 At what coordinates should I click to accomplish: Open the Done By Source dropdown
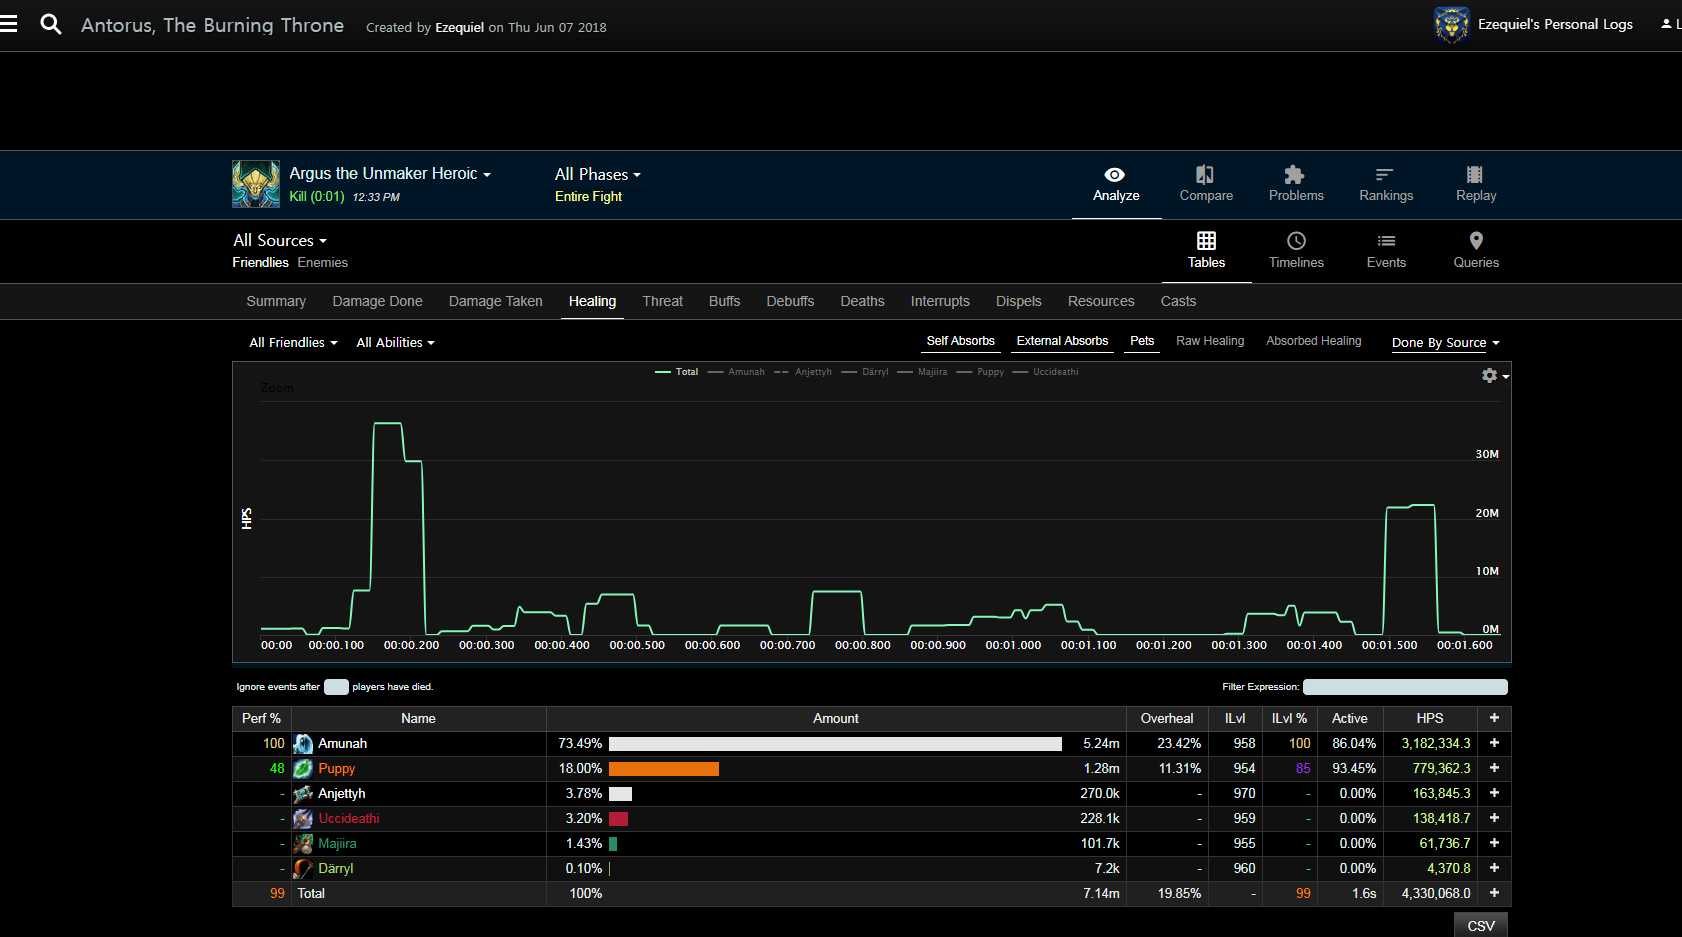pos(1445,343)
